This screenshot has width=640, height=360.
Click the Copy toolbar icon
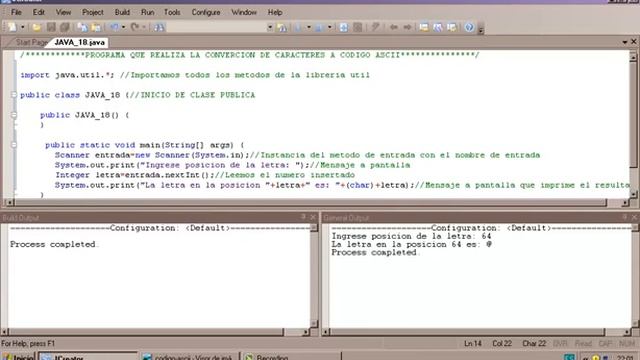(83, 27)
